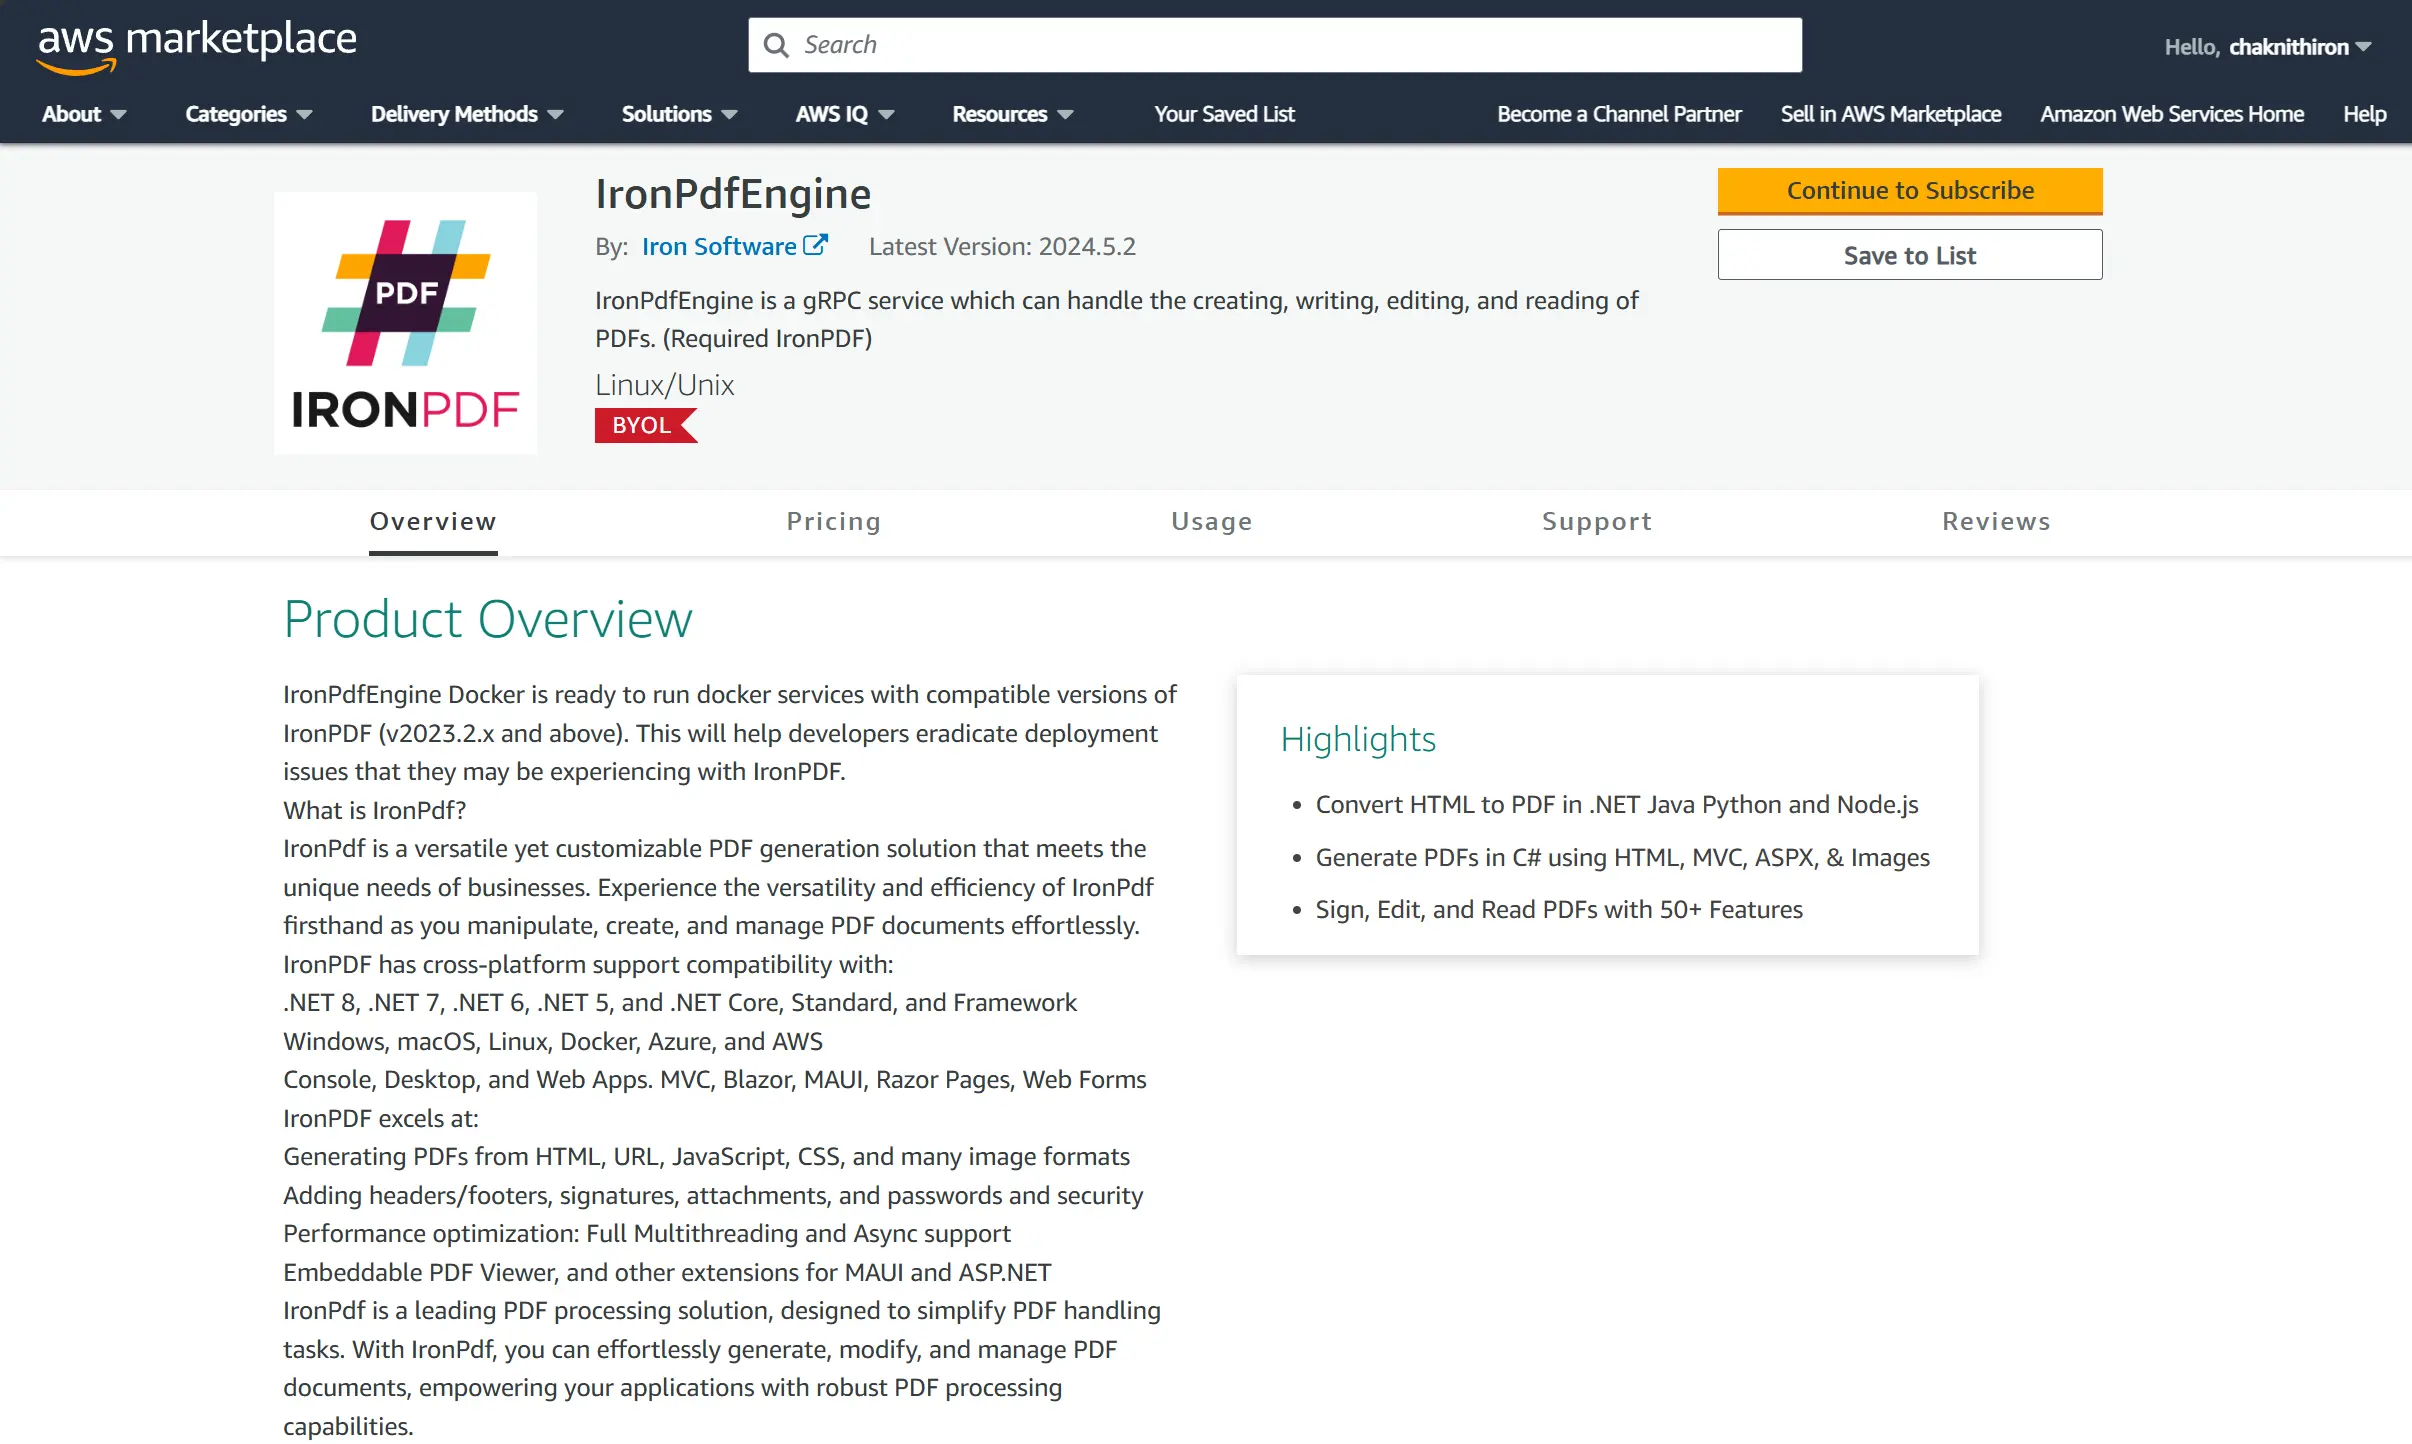Screen dimensions: 2412x1444
Task: Expand the Delivery Methods dropdown menu
Action: tap(466, 113)
